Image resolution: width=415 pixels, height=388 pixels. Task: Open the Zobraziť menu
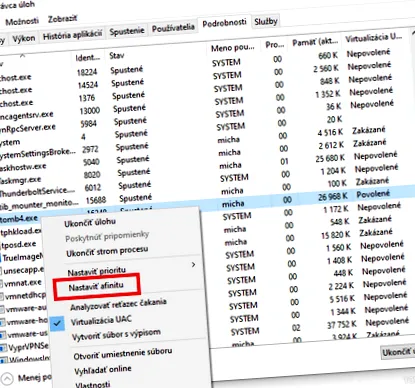62,19
